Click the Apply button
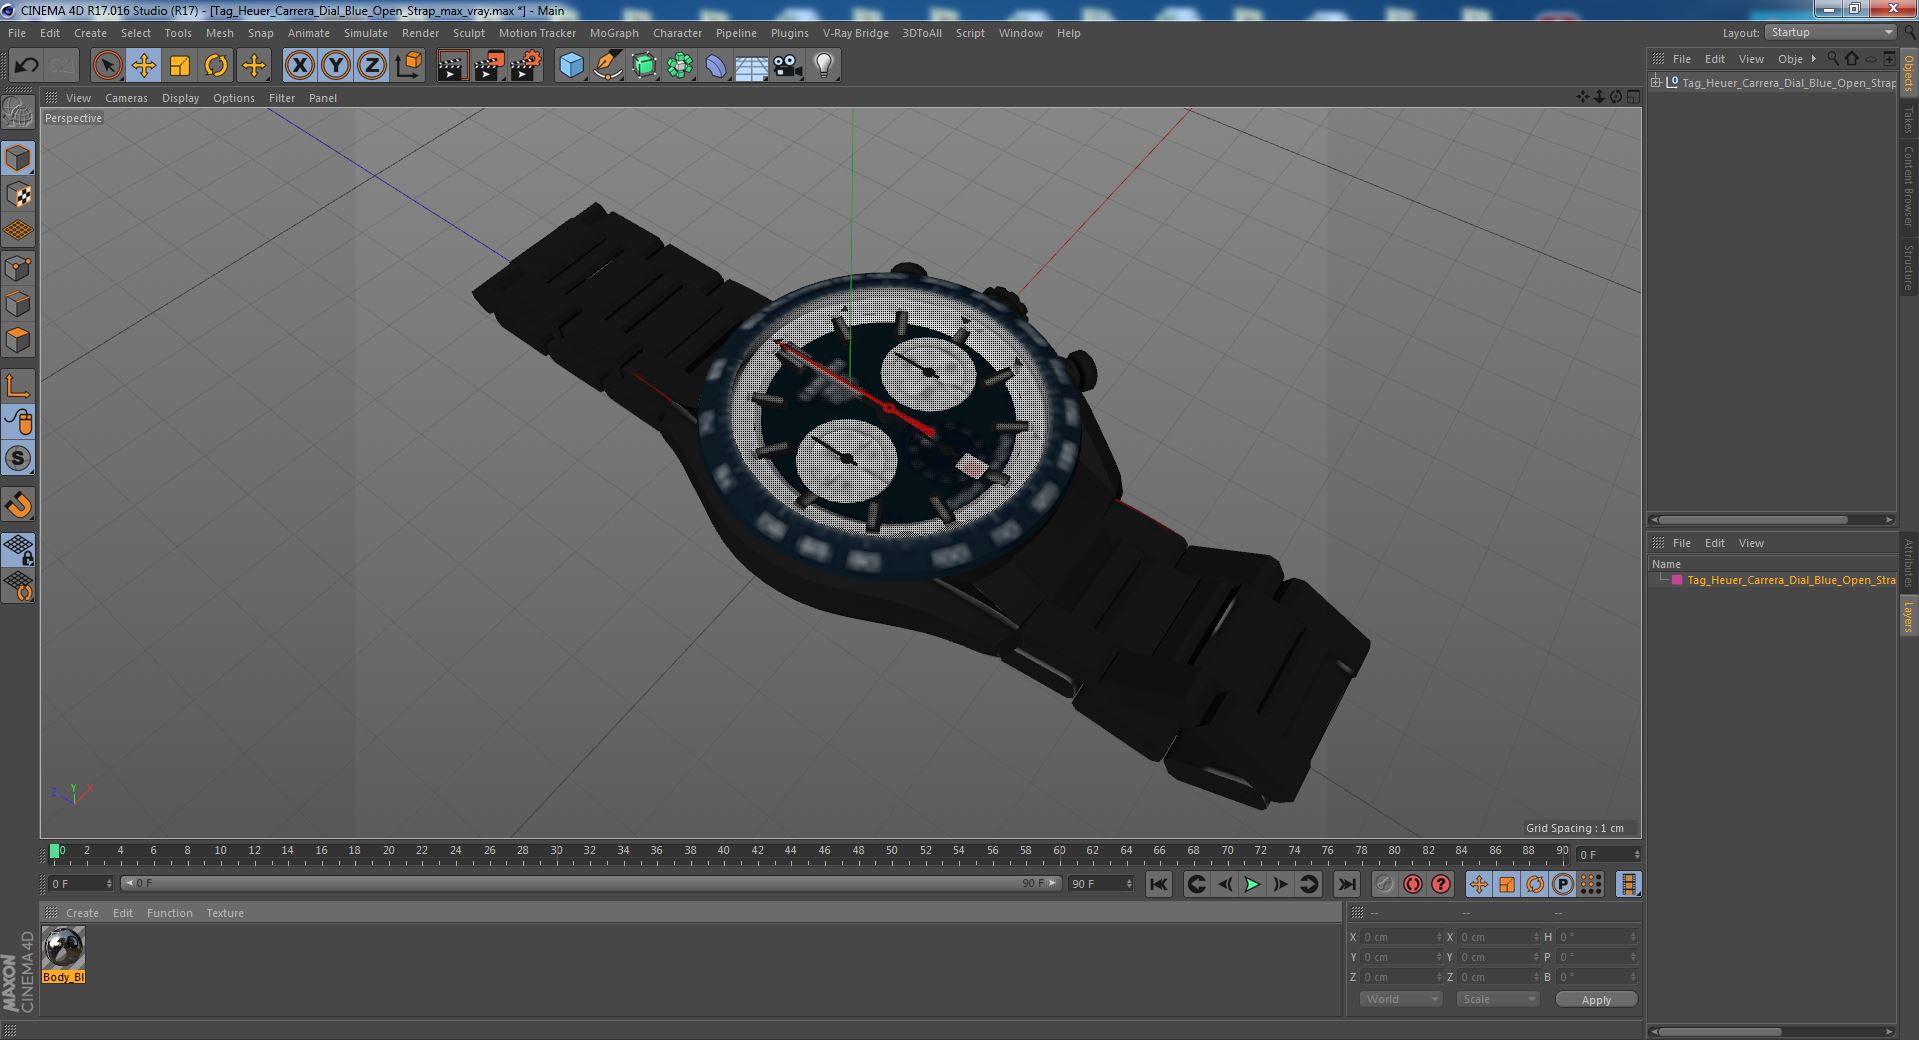 1596,999
